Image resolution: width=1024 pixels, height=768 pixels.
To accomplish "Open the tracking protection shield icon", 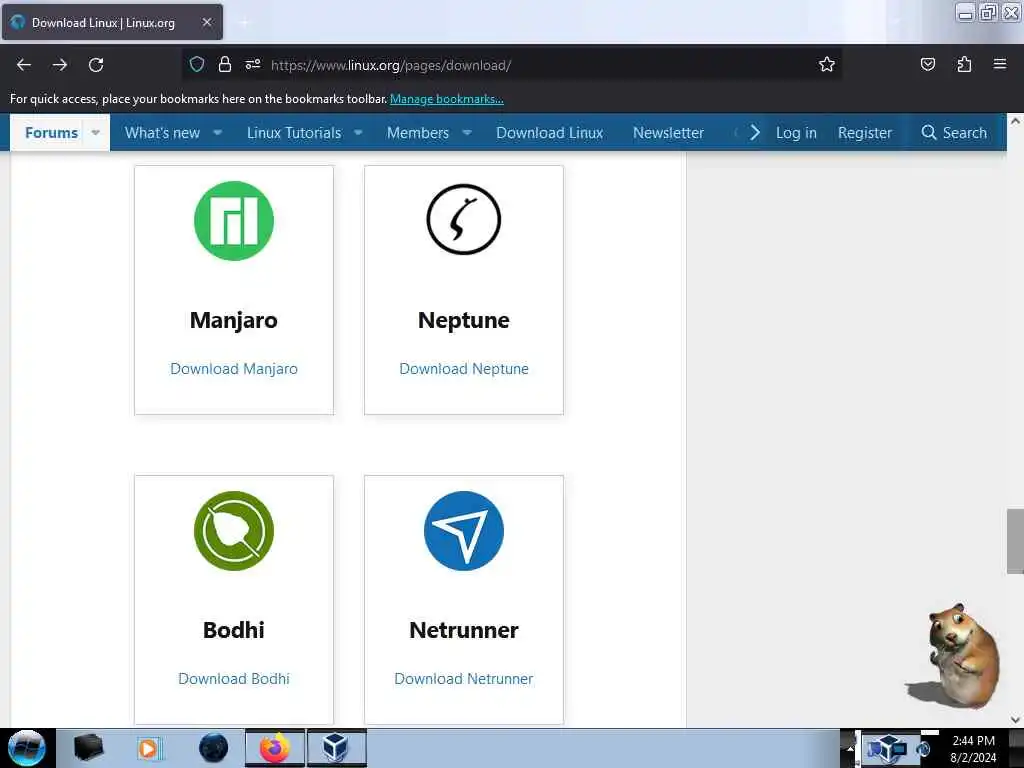I will [197, 65].
